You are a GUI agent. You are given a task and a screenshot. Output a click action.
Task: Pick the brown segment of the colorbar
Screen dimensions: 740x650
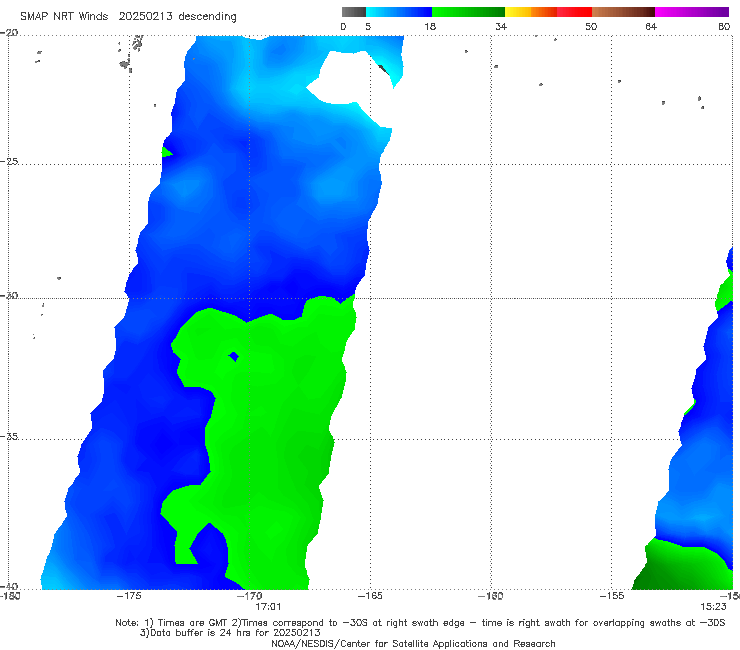point(623,12)
